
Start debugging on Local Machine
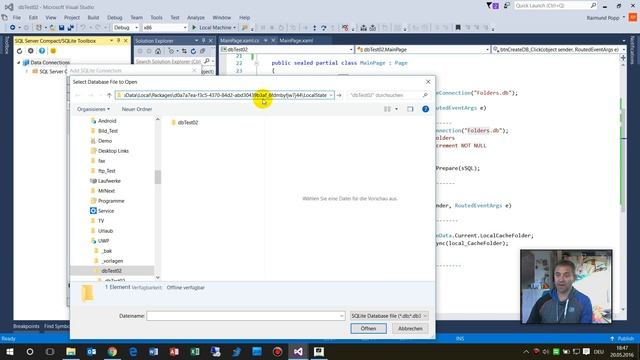(214, 28)
